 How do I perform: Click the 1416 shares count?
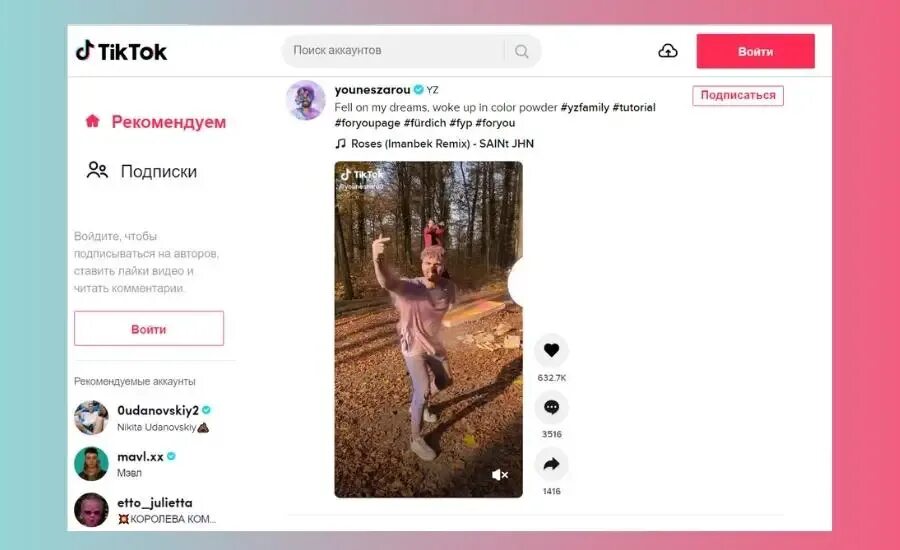(551, 491)
